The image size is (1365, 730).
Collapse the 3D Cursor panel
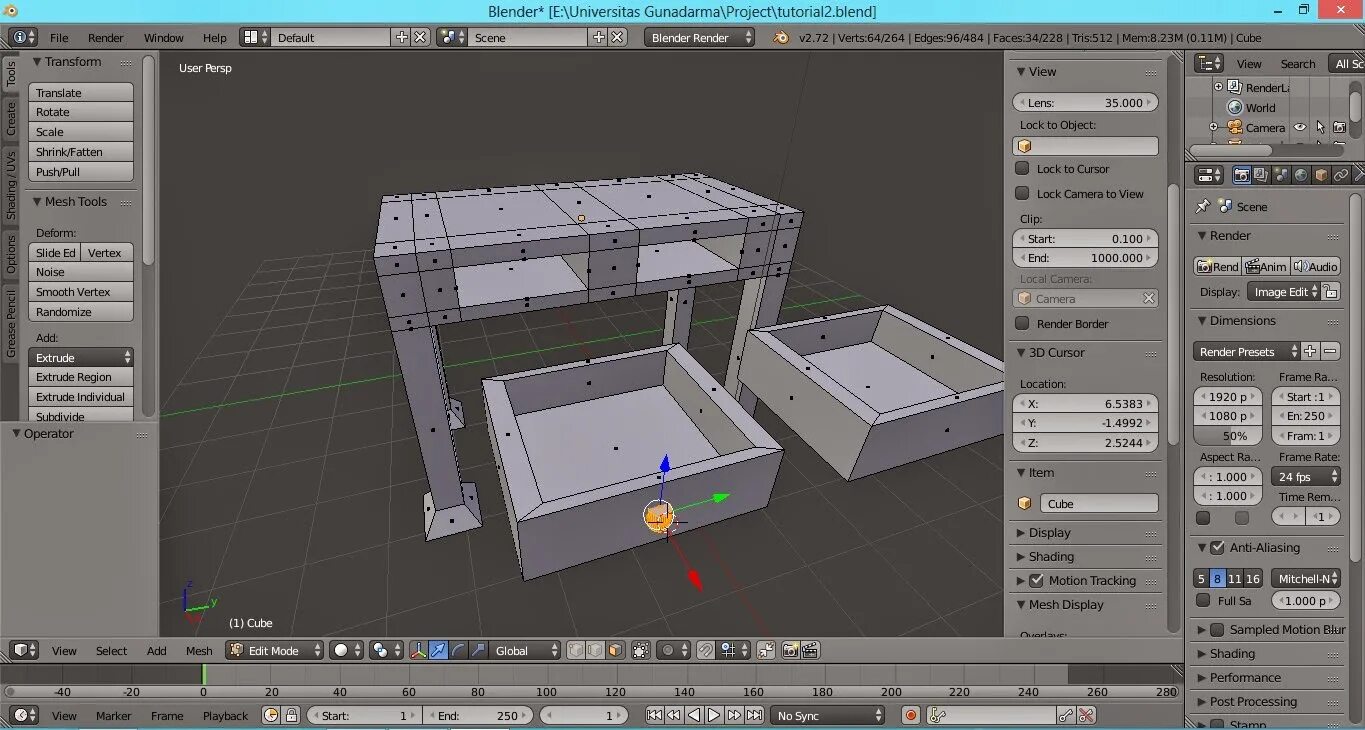pos(1021,352)
